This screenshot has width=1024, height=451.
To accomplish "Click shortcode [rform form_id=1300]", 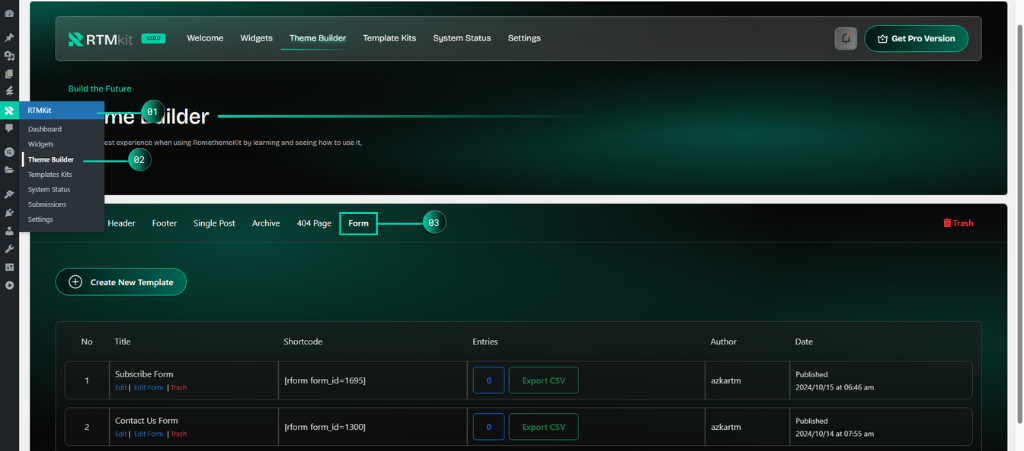I will click(325, 427).
